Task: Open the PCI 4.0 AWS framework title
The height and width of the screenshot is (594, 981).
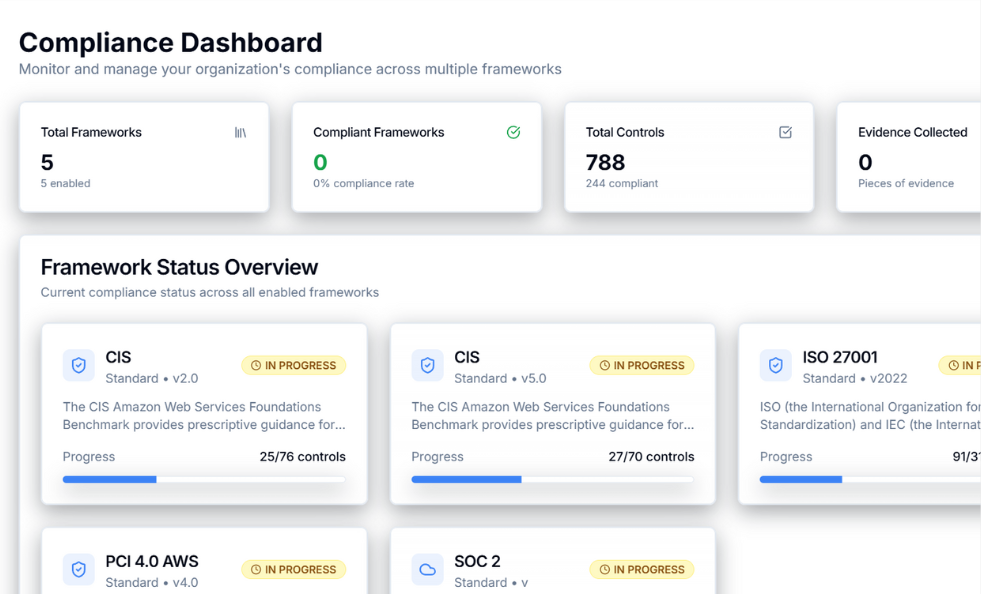Action: pos(152,561)
